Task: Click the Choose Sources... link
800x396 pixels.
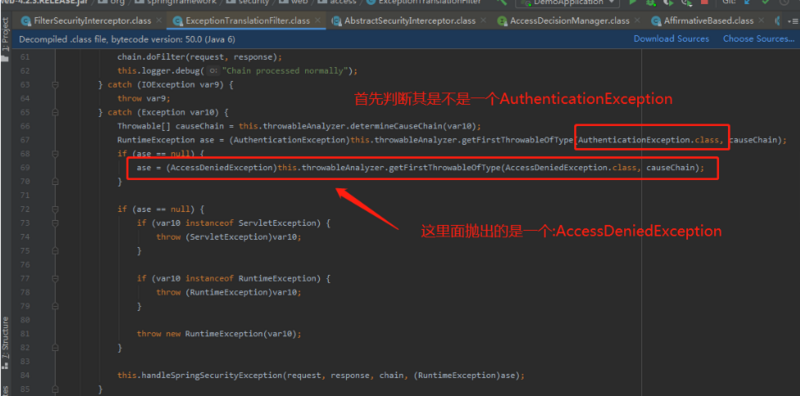Action: 758,39
